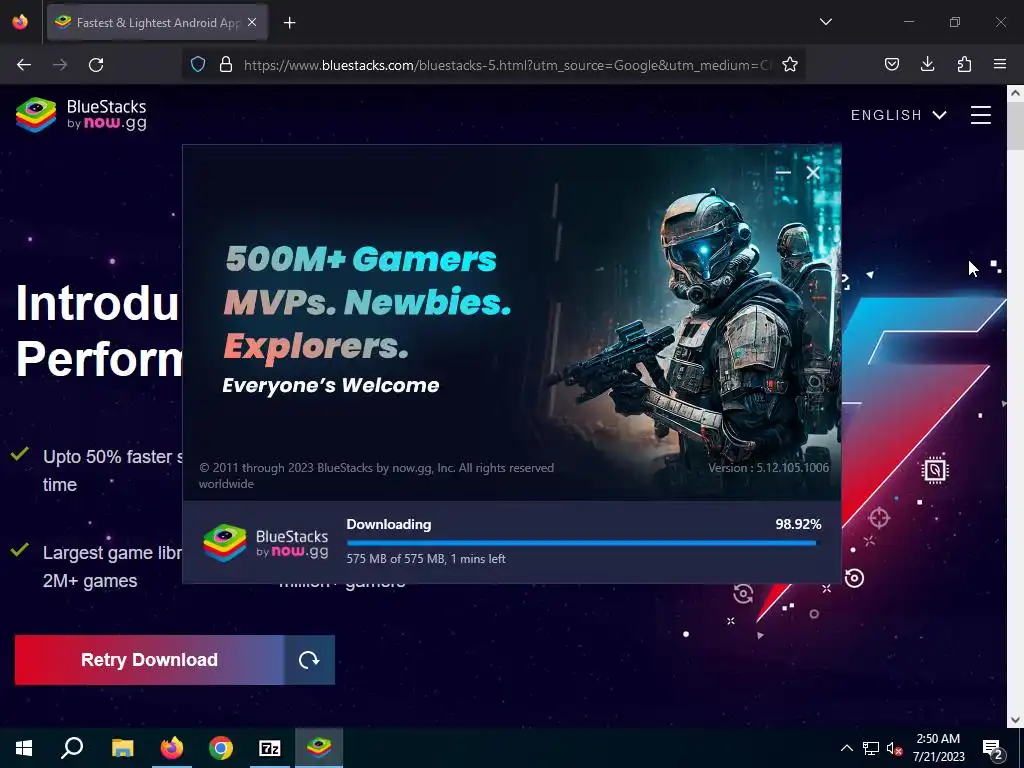Click the installer's BlueStacks logo

(265, 543)
